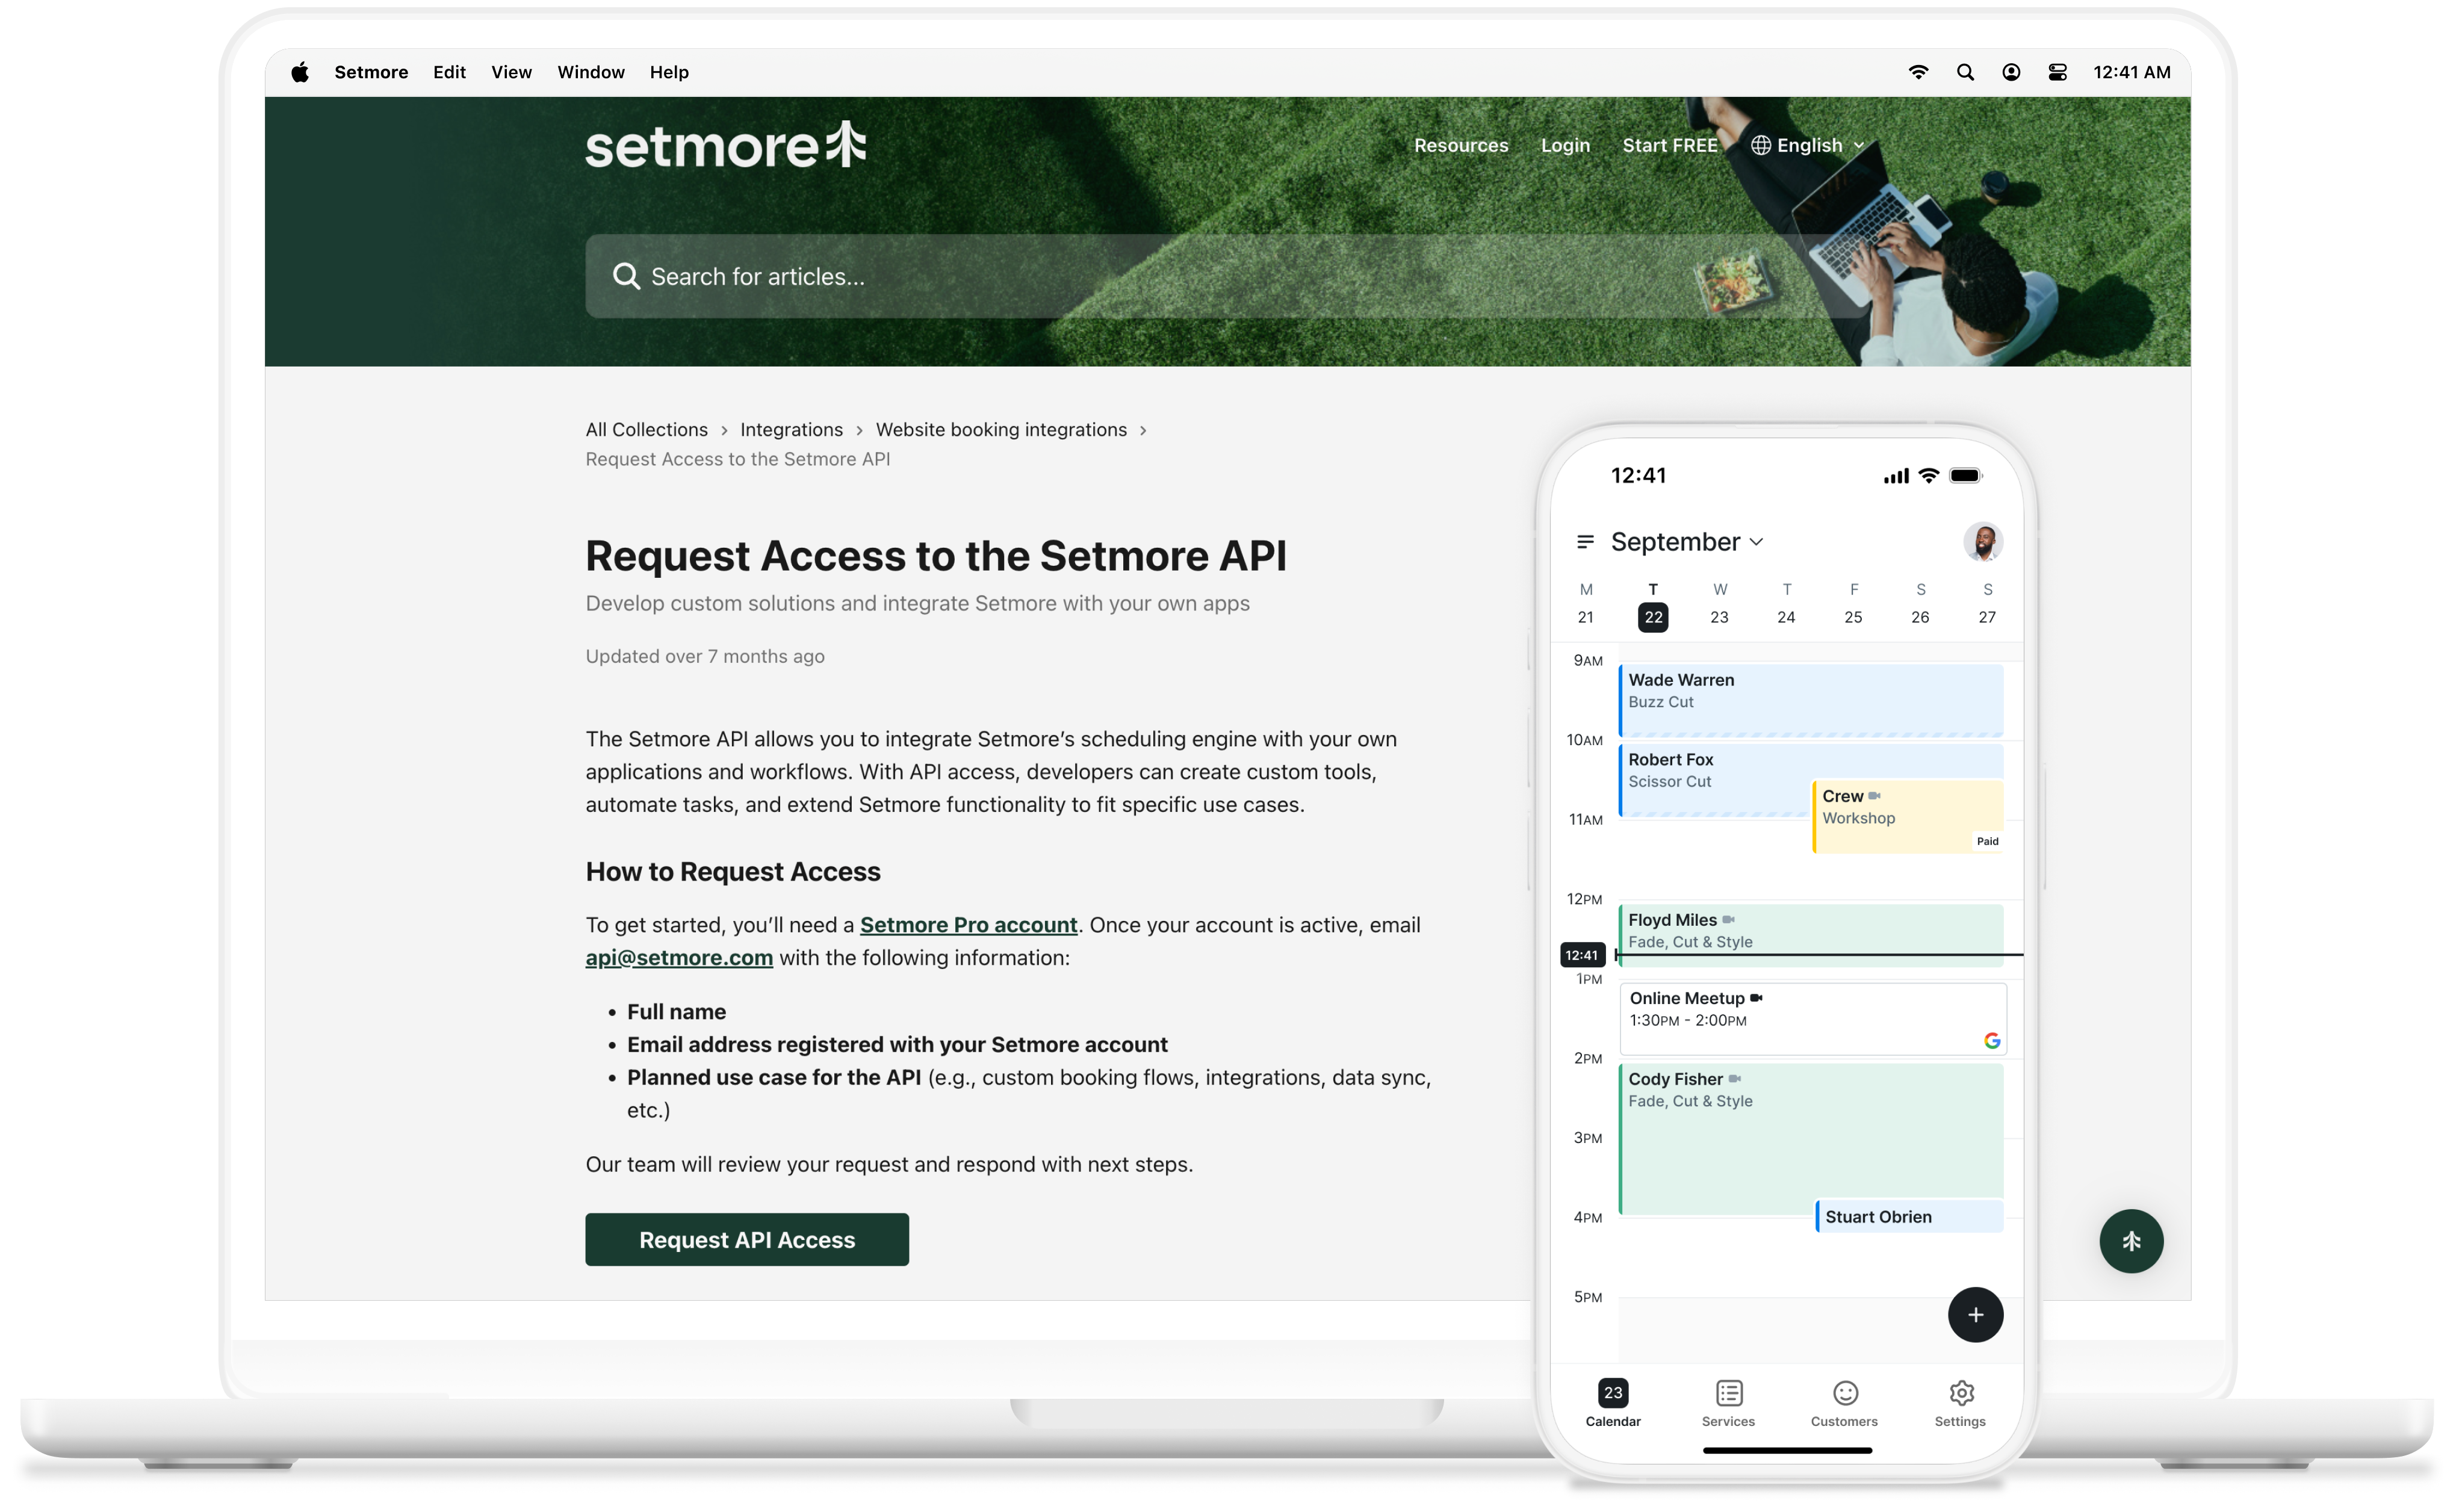
Task: Click the Wi-Fi icon in menu bar
Action: (x=1918, y=72)
